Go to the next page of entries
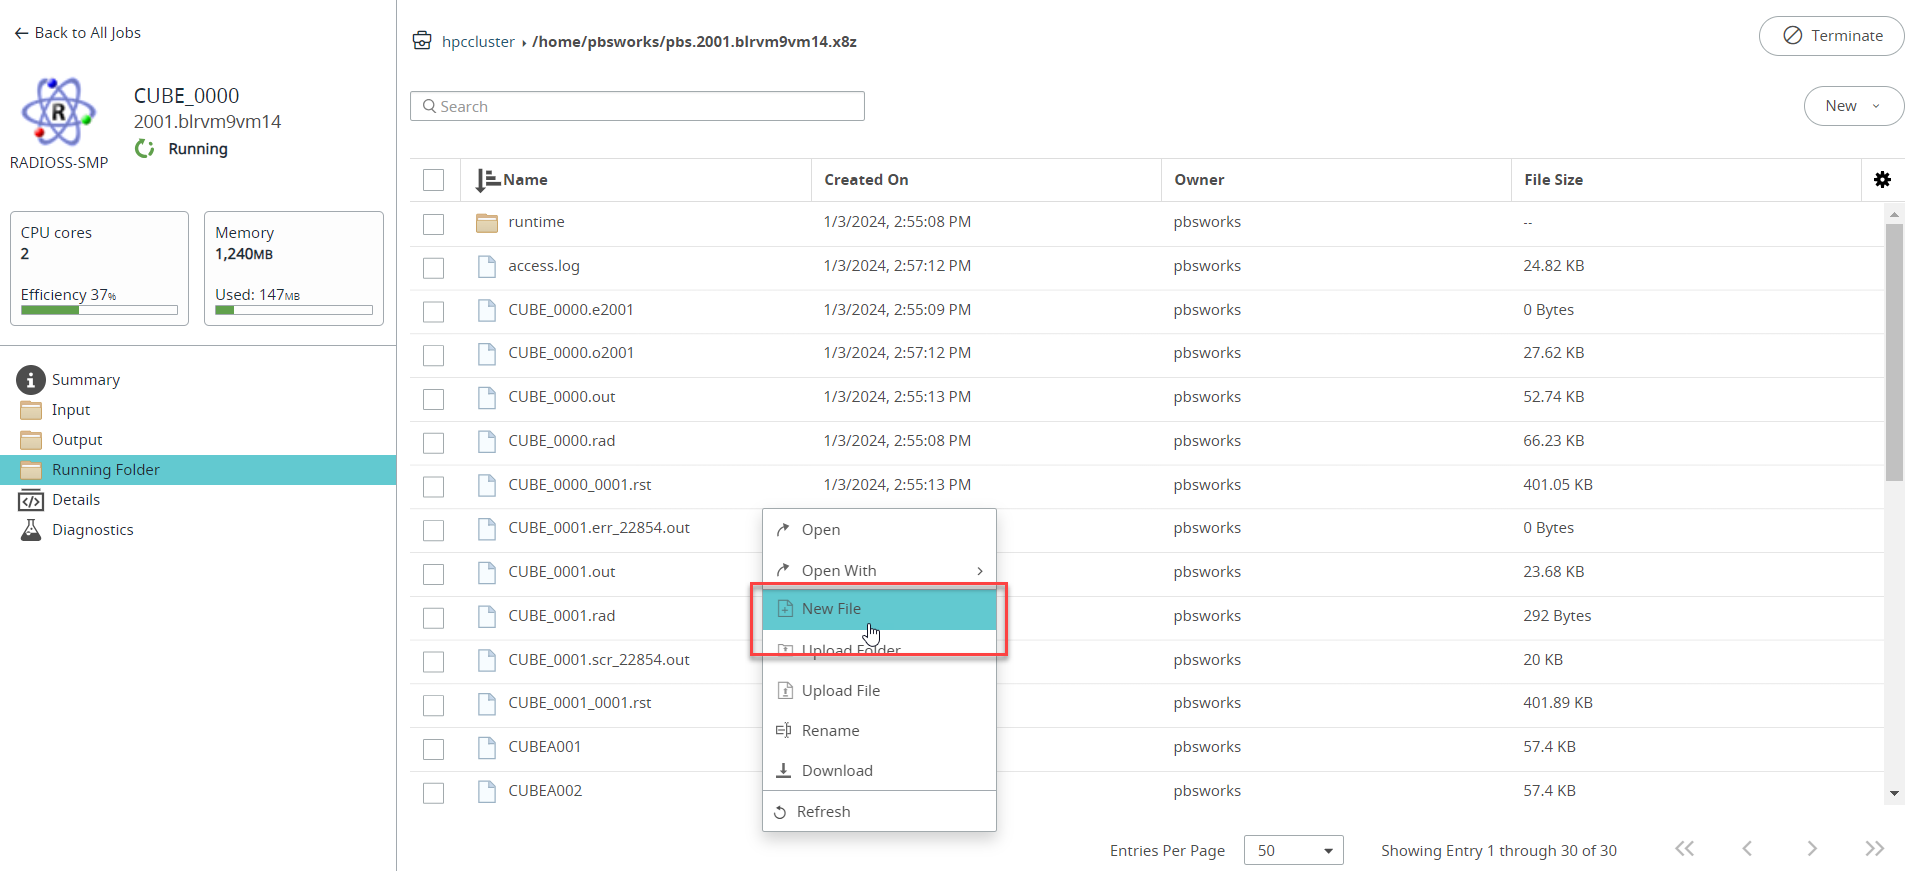Viewport: 1912px width, 871px height. click(1812, 848)
